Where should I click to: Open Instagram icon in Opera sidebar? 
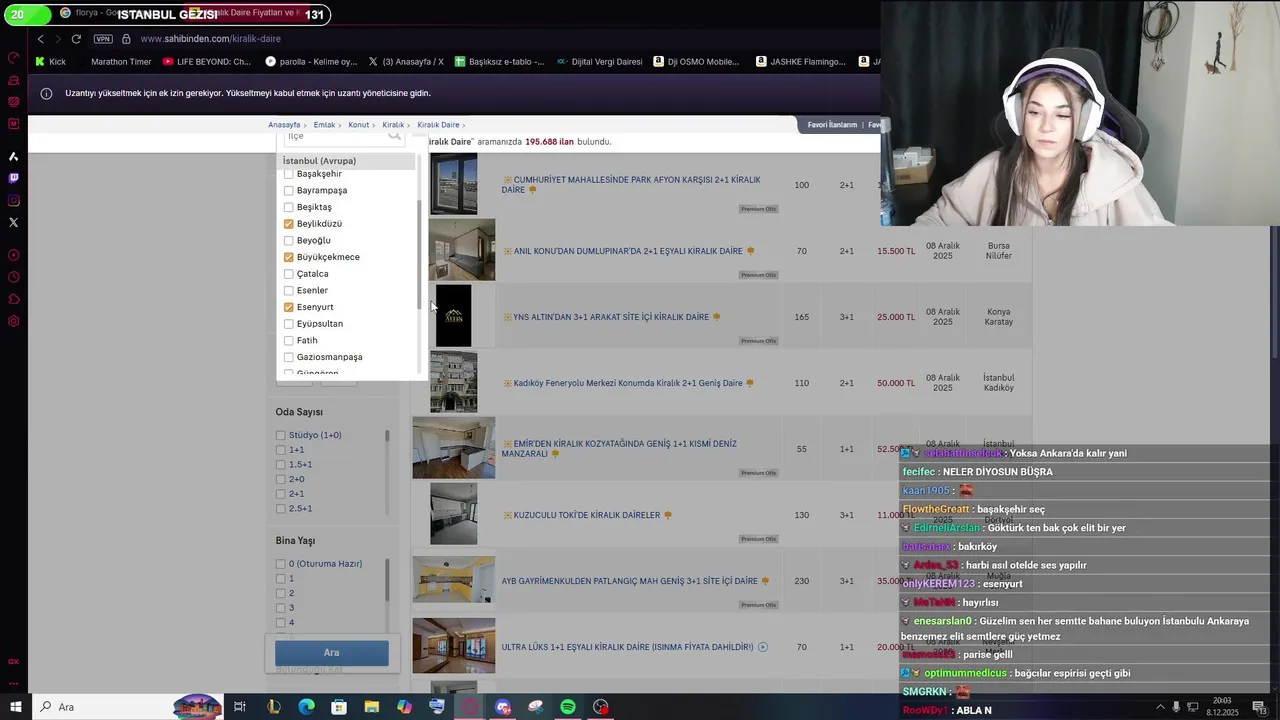[x=13, y=200]
